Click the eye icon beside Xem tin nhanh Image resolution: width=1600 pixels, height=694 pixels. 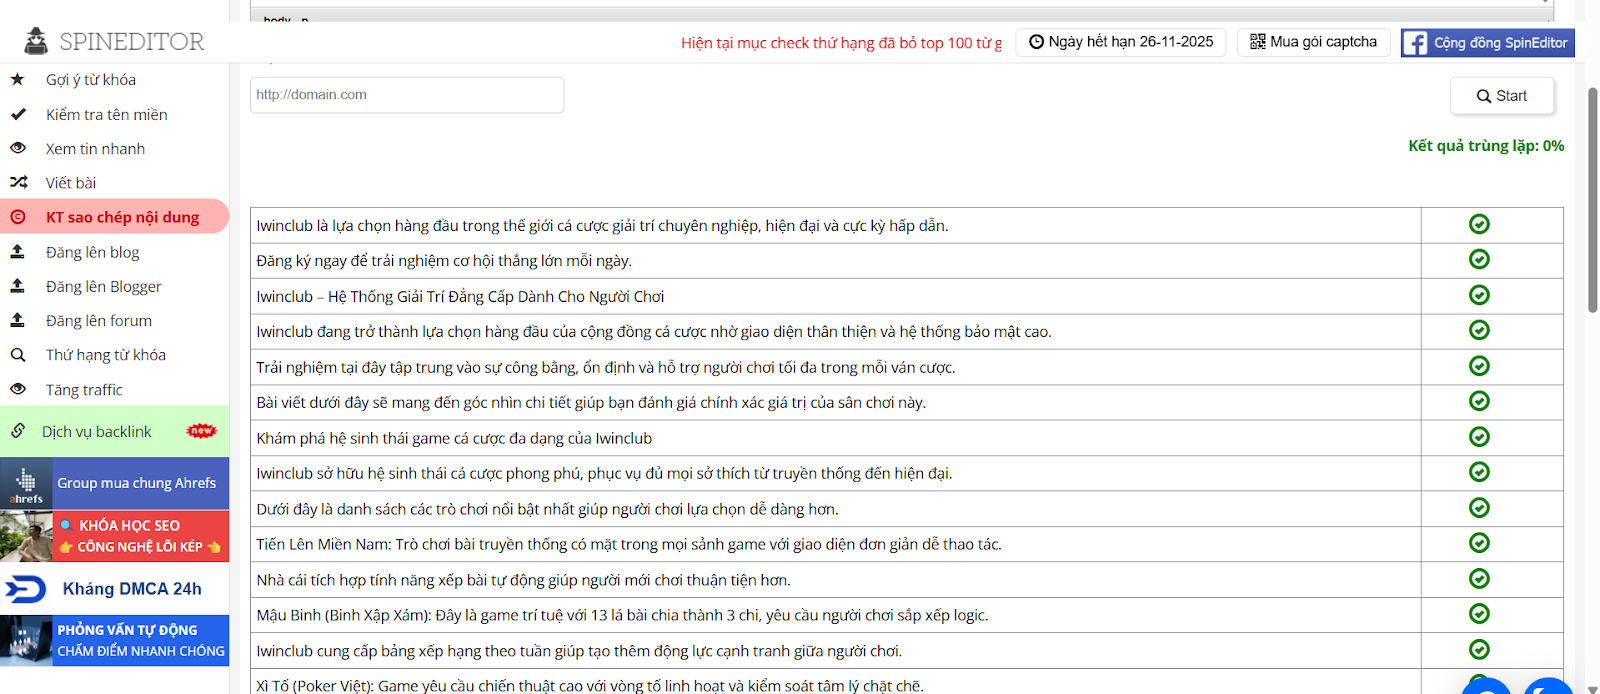click(18, 148)
